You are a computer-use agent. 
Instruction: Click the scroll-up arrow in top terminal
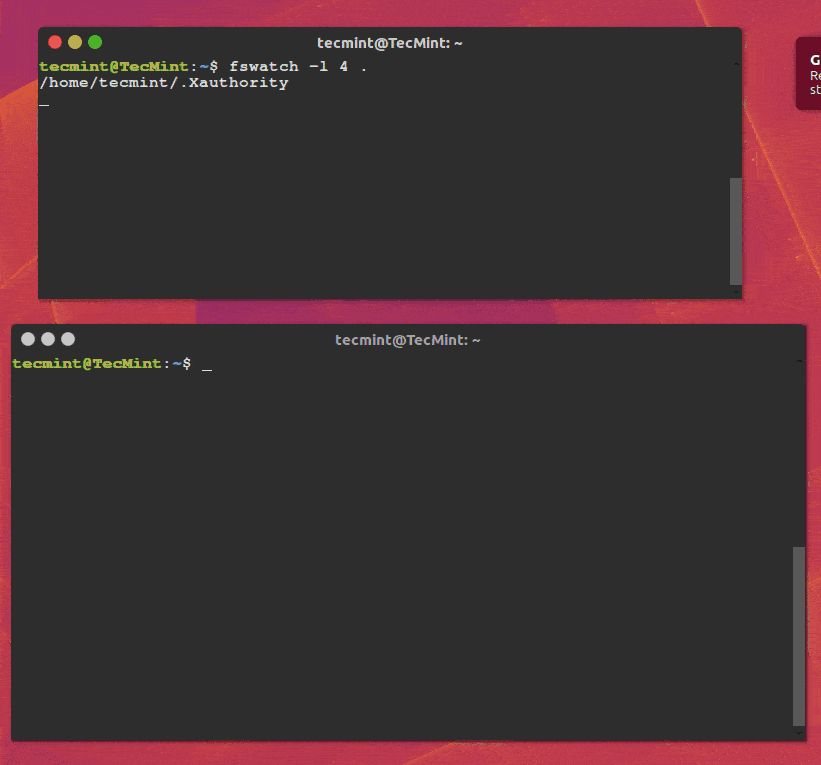[736, 65]
